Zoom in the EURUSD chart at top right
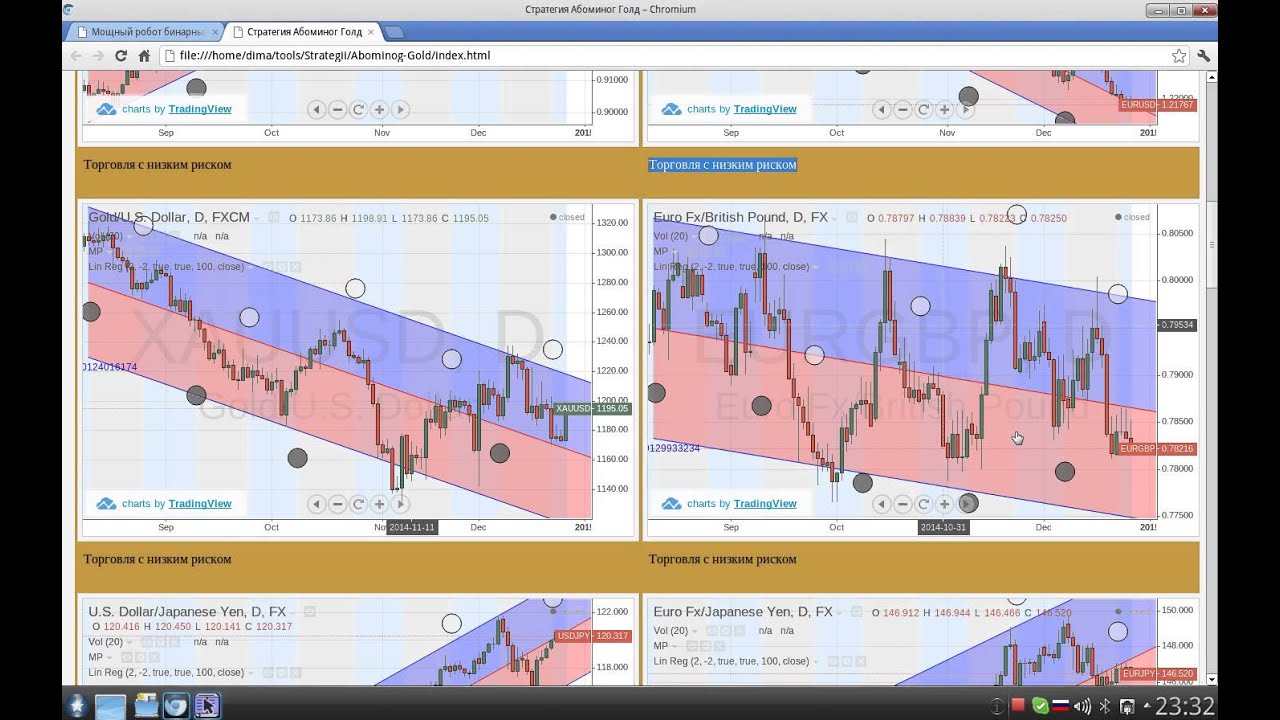1280x720 pixels. (944, 110)
